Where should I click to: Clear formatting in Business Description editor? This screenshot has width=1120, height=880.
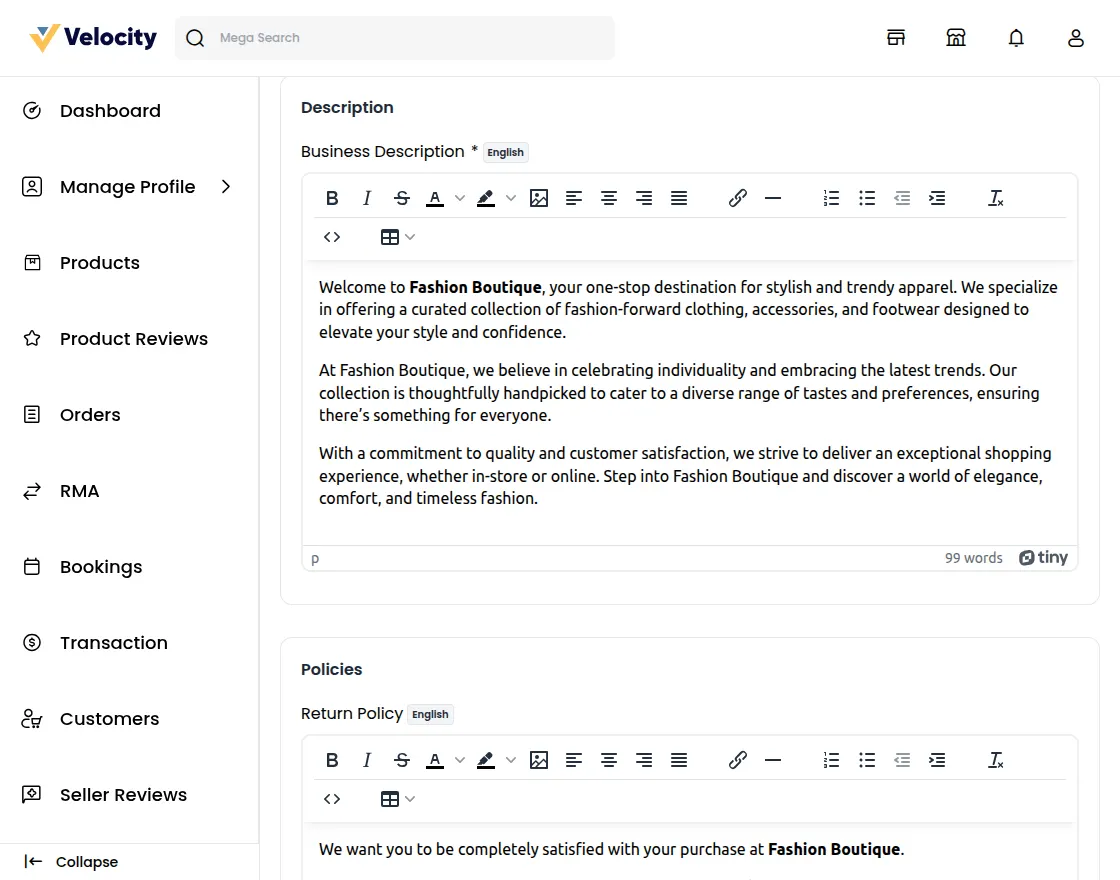[996, 198]
